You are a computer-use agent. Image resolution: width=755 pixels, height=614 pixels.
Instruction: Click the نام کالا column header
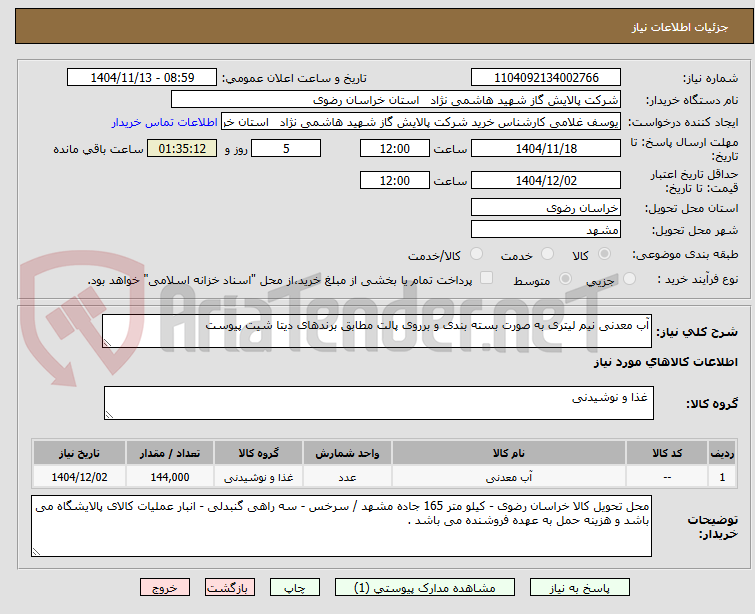point(509,453)
